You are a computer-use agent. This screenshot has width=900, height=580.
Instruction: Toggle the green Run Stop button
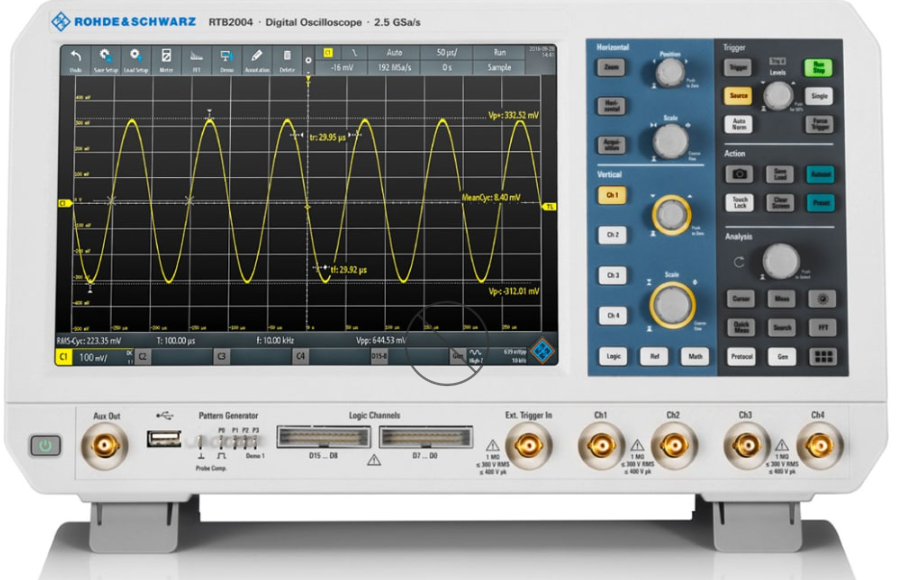pos(820,67)
